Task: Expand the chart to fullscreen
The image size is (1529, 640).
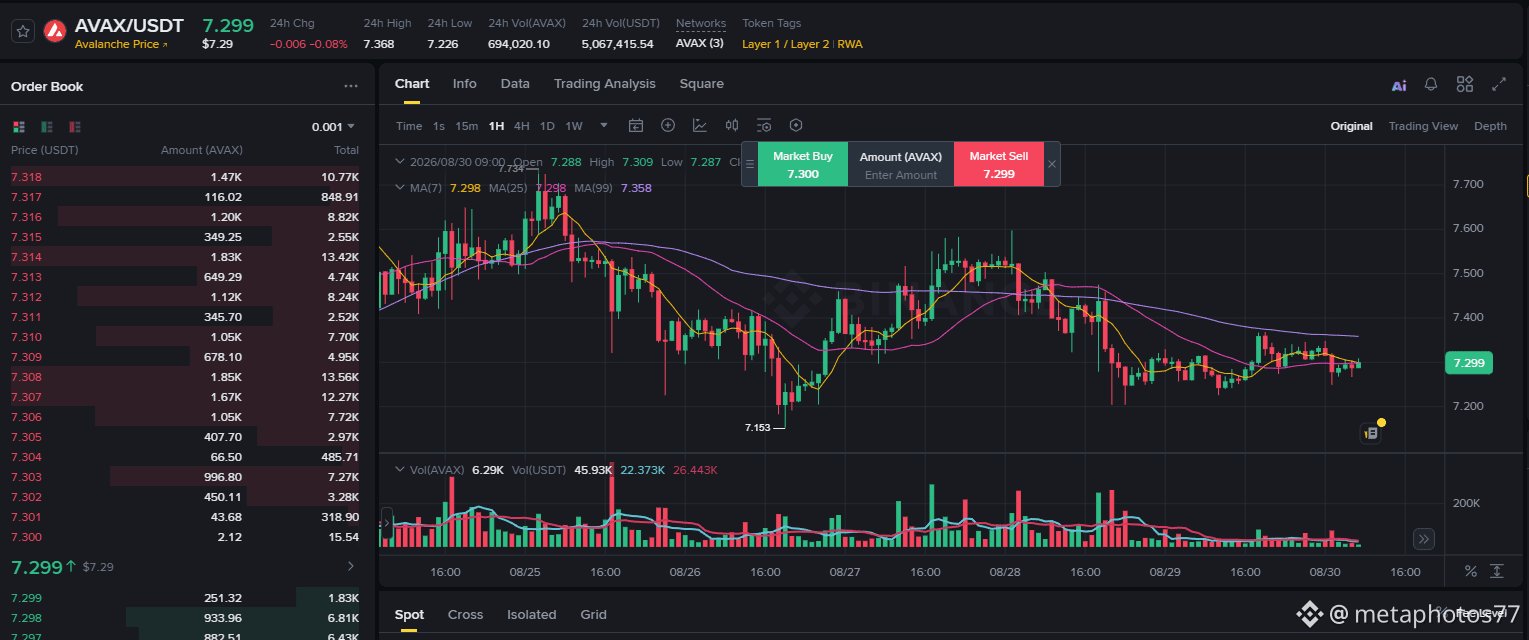Action: tap(1498, 84)
